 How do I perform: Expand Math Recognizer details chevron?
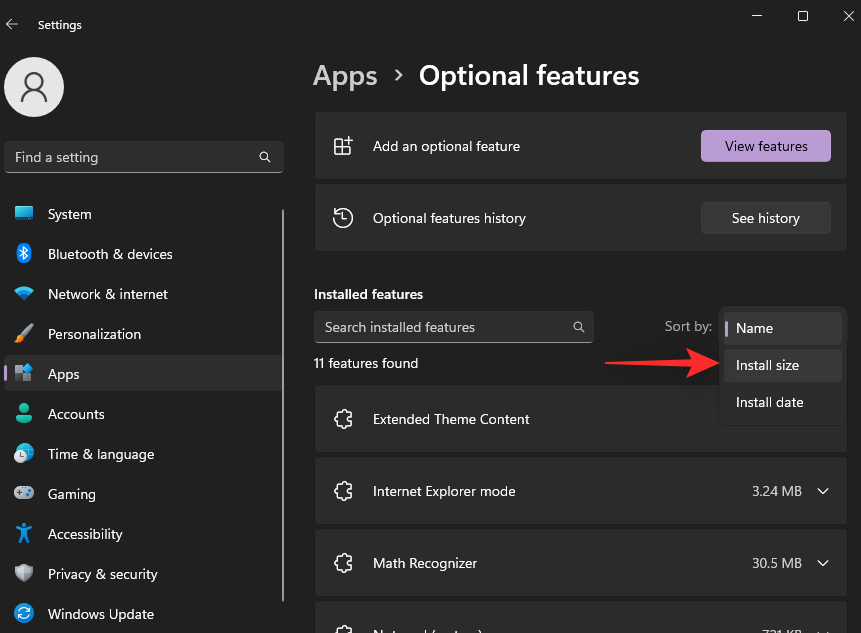tap(823, 563)
